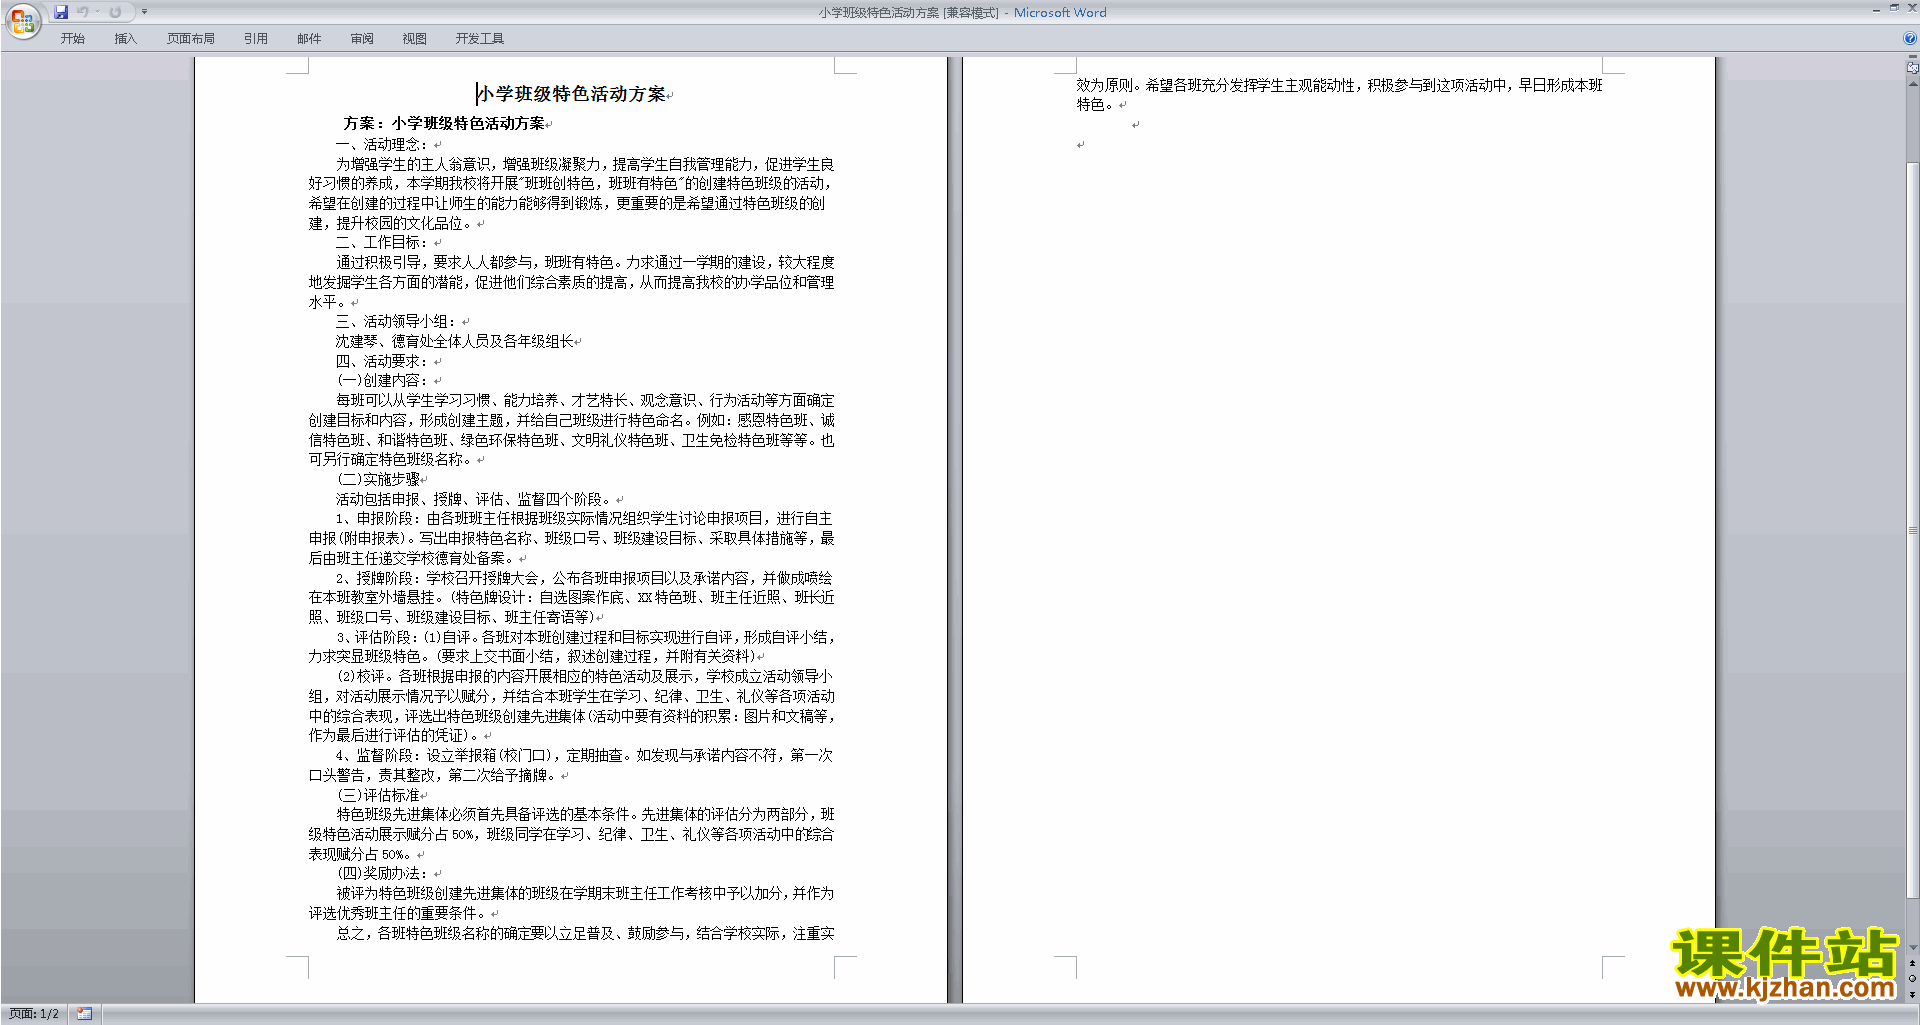Click the subheading (一)创建内容：
The image size is (1920, 1025).
click(382, 380)
